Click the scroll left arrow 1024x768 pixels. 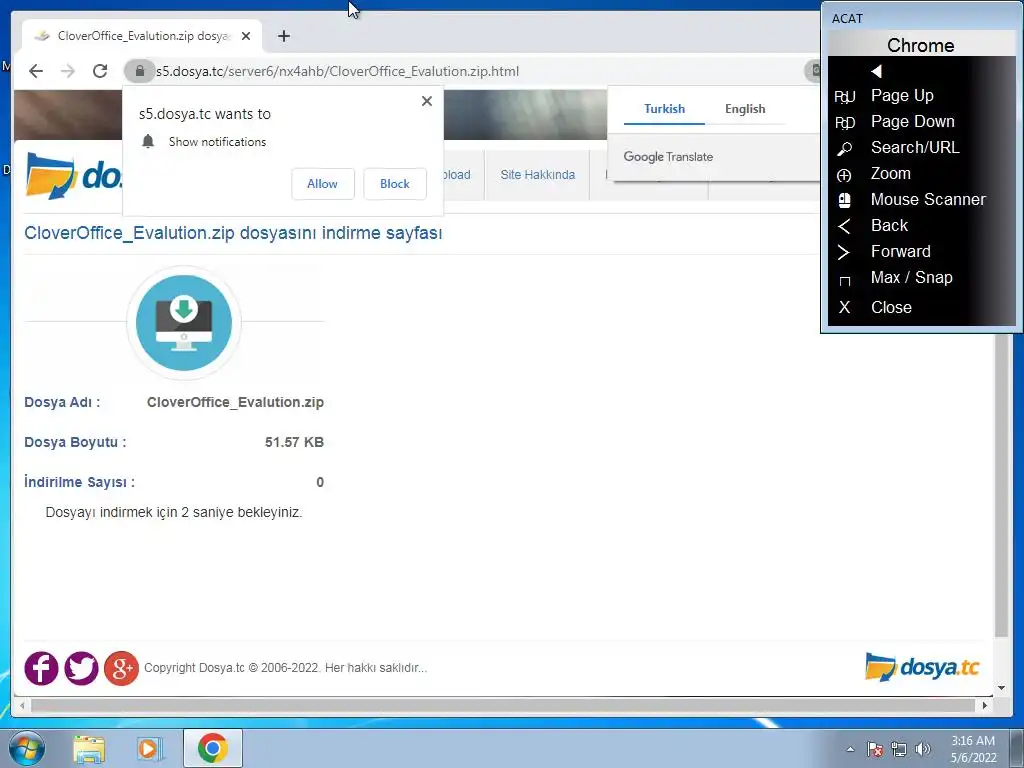click(22, 705)
